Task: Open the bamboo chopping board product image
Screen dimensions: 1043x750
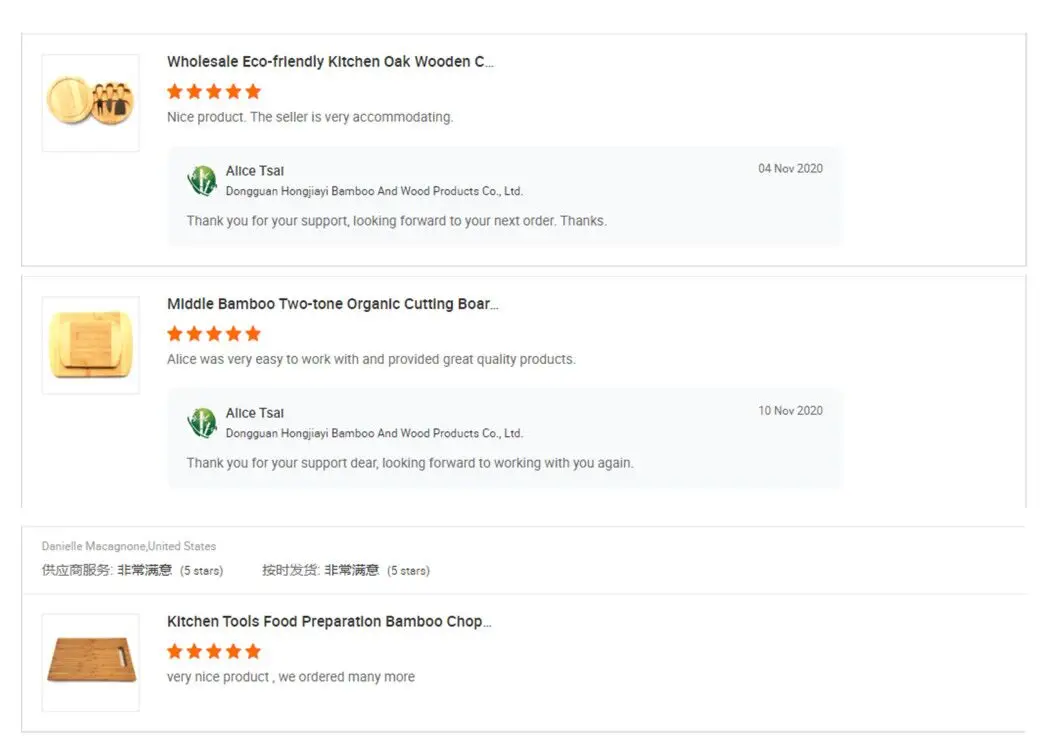Action: [x=90, y=662]
